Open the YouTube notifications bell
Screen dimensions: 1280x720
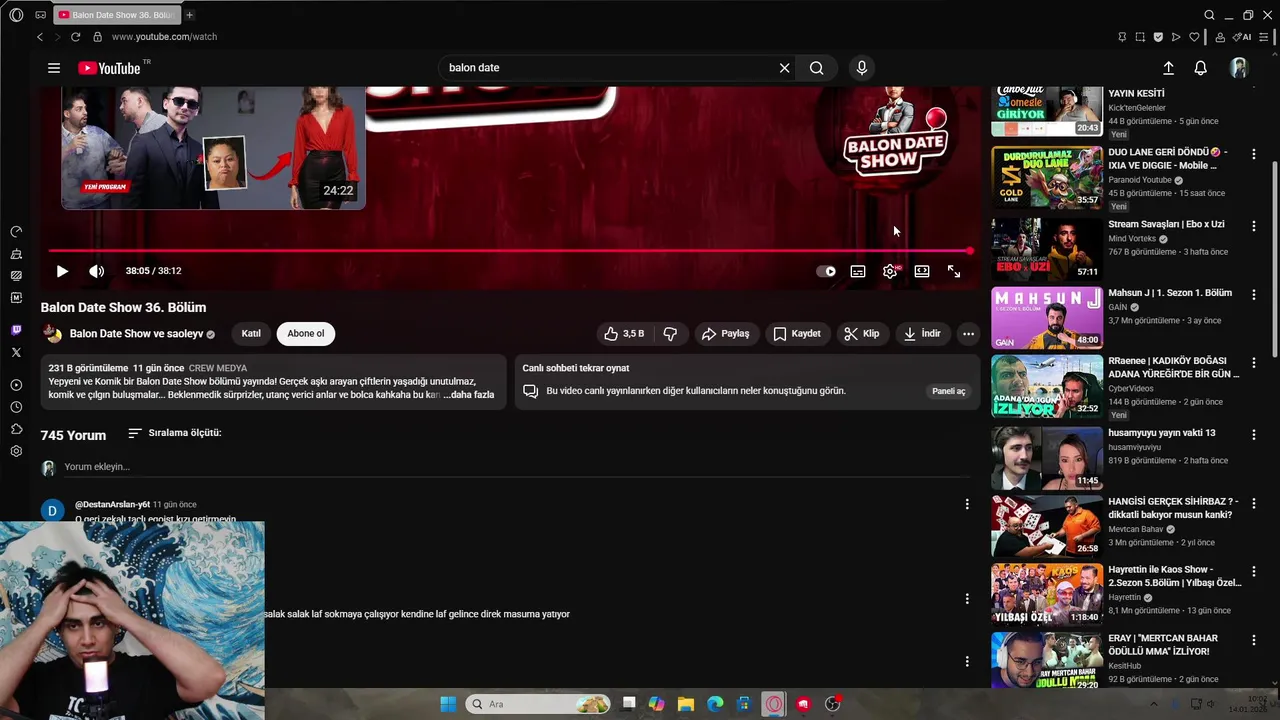[x=1201, y=68]
